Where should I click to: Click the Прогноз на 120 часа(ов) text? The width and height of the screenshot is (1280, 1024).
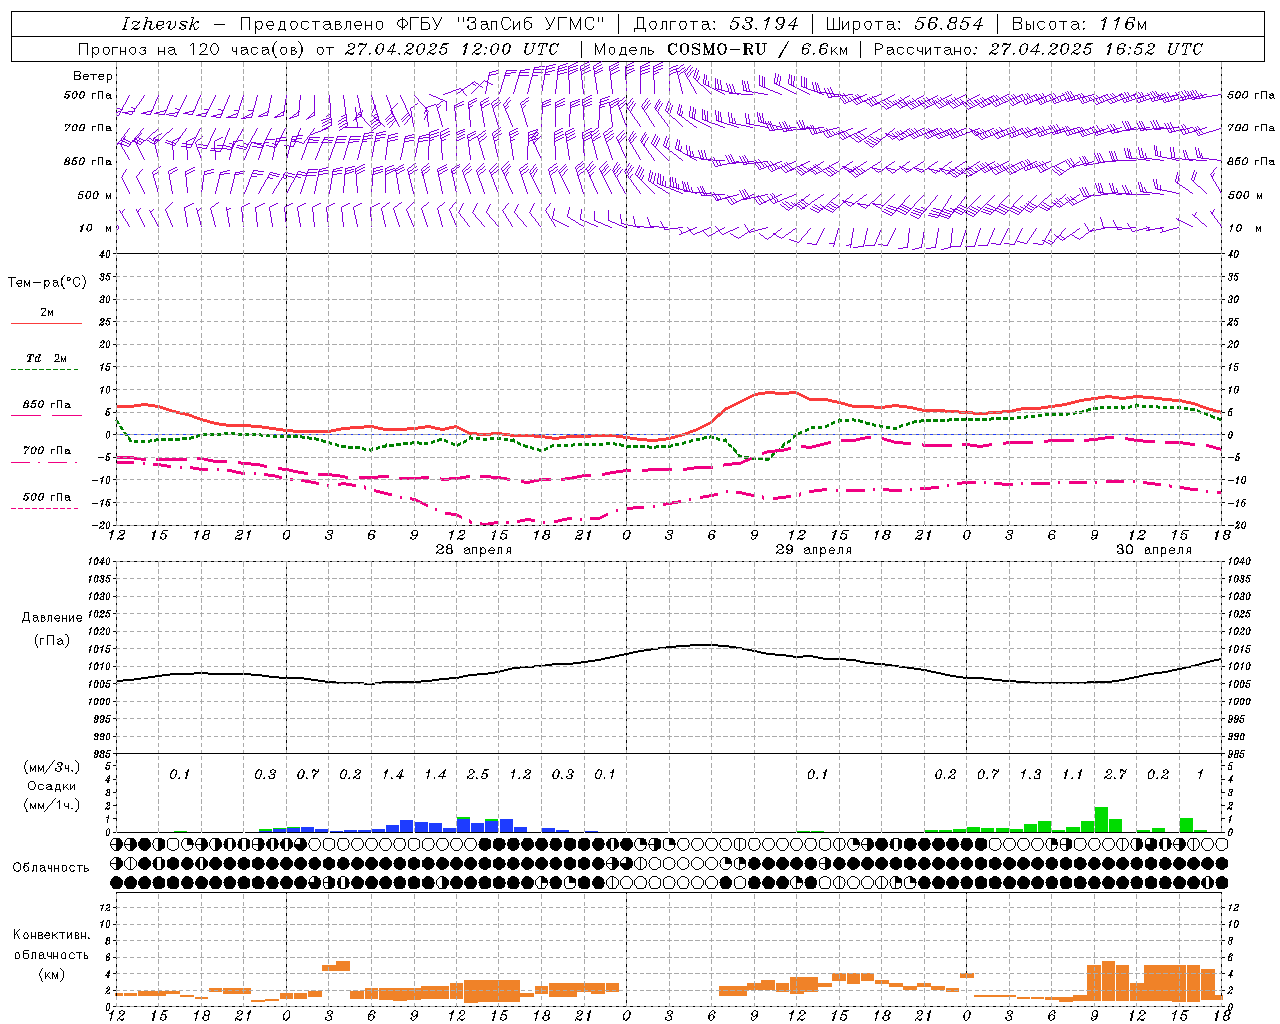191,49
